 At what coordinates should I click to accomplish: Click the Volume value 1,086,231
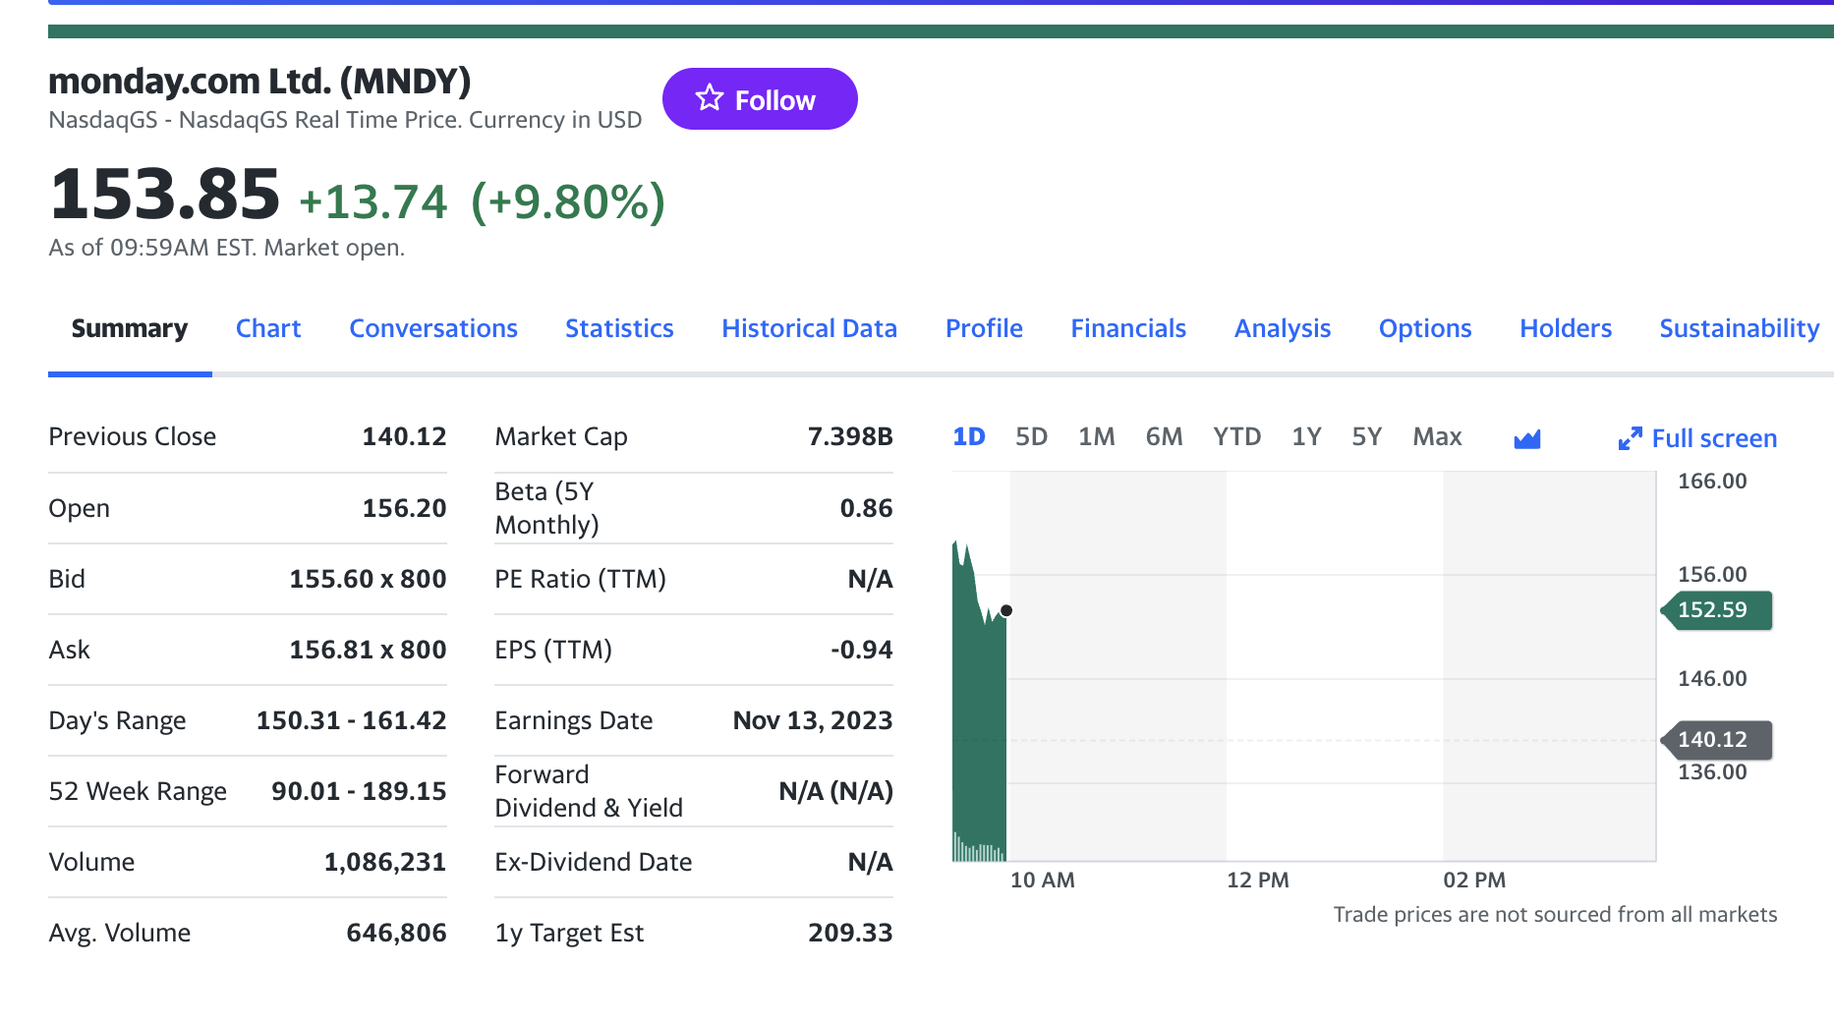pos(385,862)
